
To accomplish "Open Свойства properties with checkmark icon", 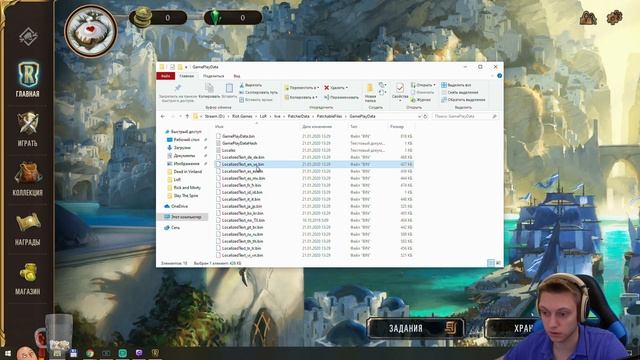I will pyautogui.click(x=400, y=91).
